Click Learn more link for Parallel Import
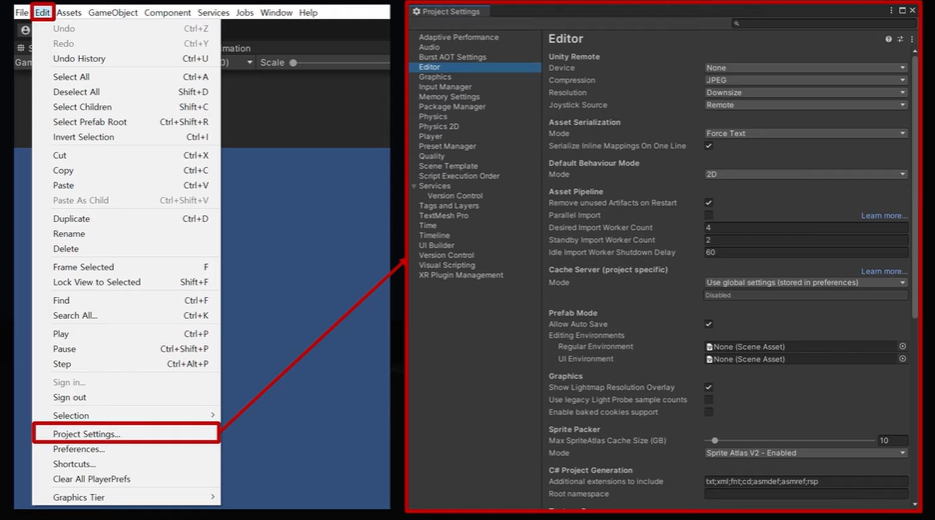Viewport: 935px width, 520px height. tap(884, 216)
